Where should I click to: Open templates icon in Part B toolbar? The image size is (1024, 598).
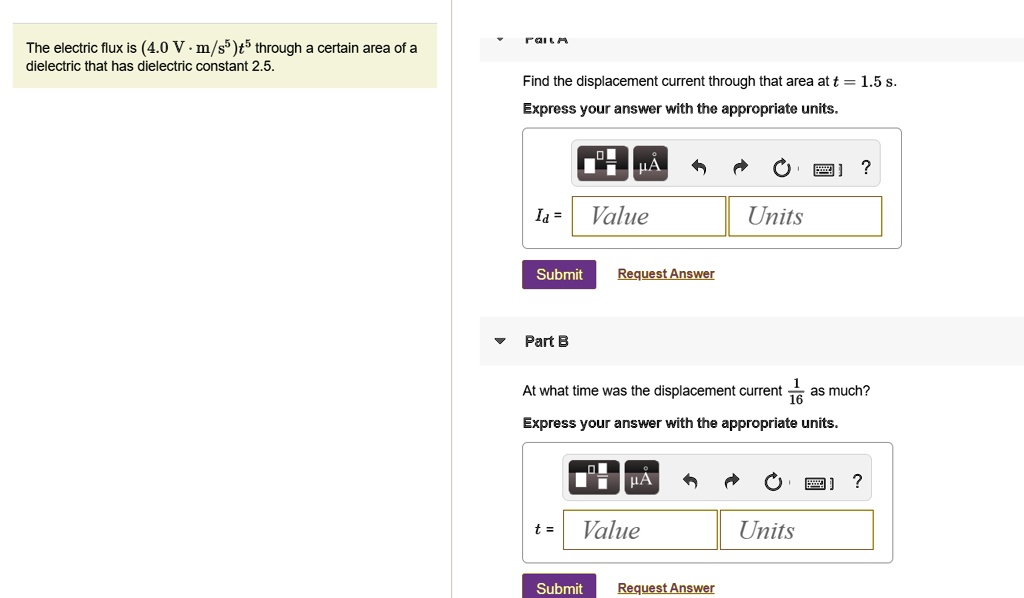(x=594, y=477)
